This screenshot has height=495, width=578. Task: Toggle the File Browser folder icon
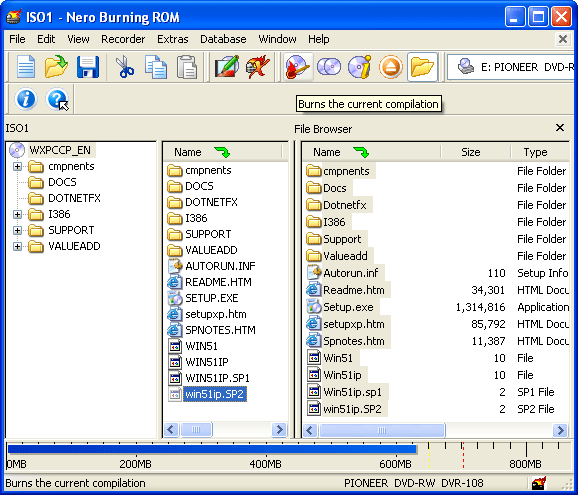[422, 67]
